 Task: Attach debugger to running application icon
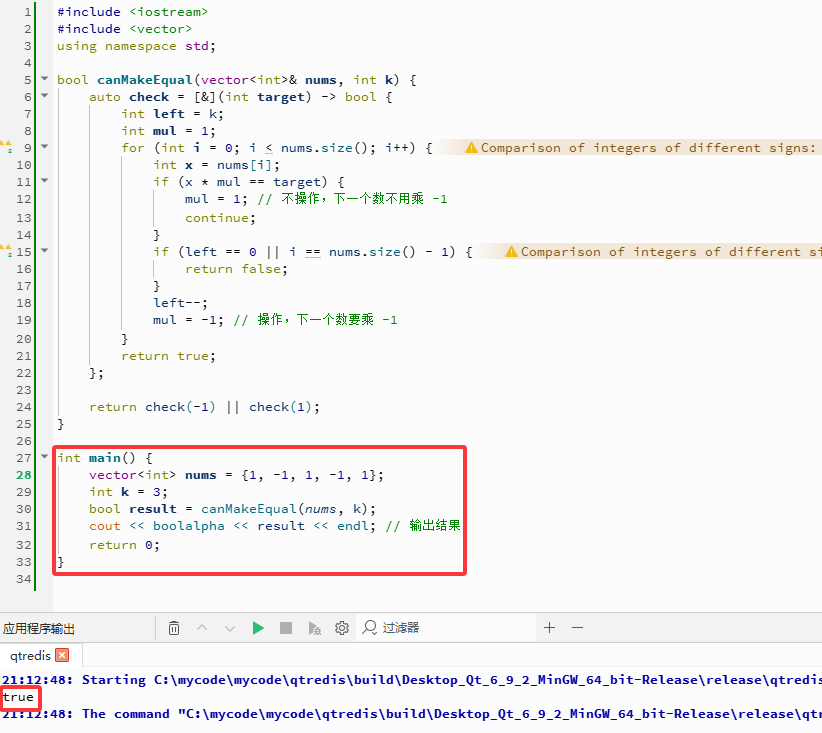(x=314, y=628)
